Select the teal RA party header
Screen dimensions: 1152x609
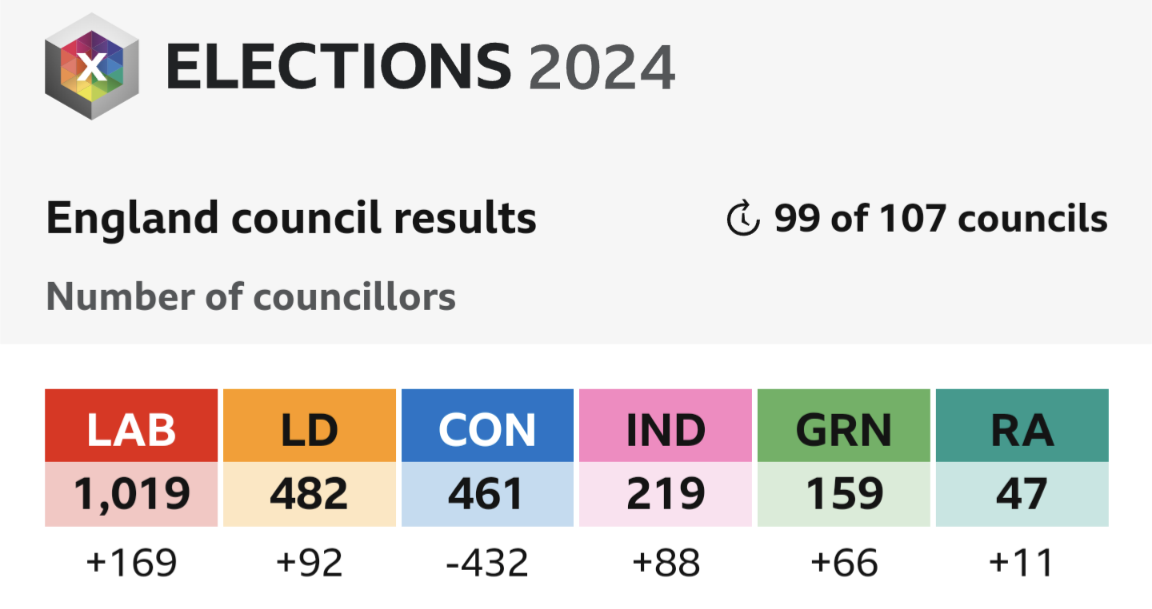pos(1022,426)
